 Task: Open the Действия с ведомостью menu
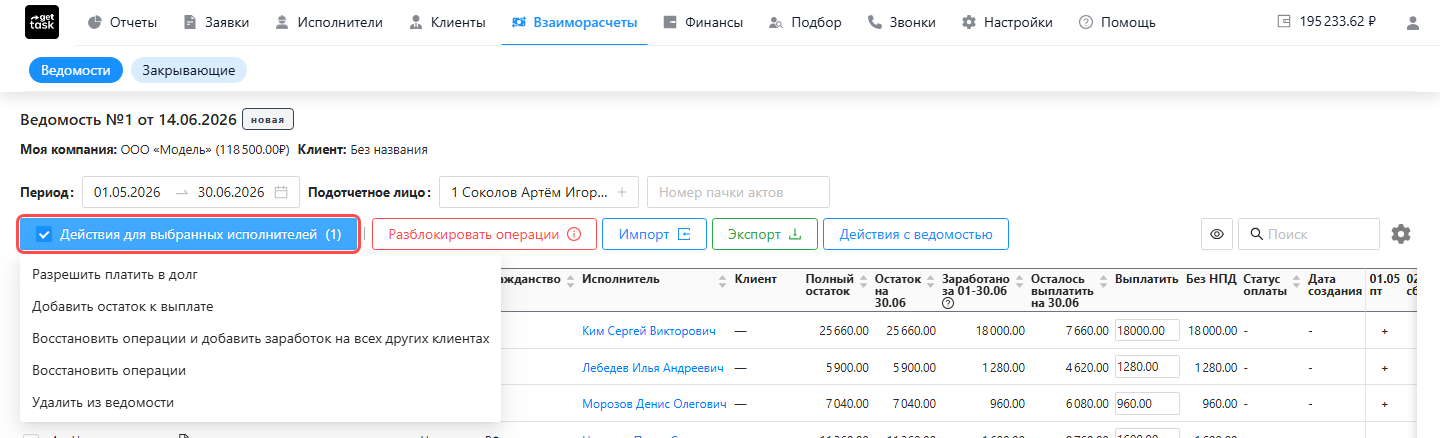pos(916,234)
